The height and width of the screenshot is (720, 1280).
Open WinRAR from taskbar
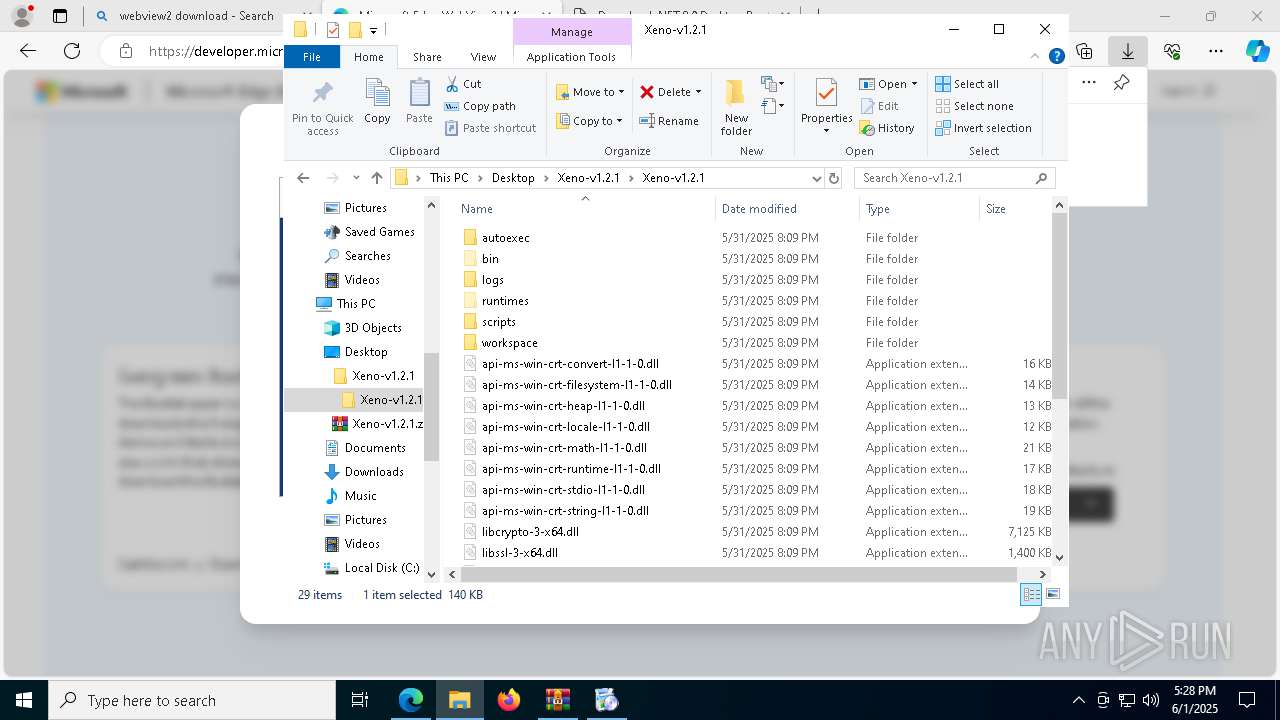(557, 700)
